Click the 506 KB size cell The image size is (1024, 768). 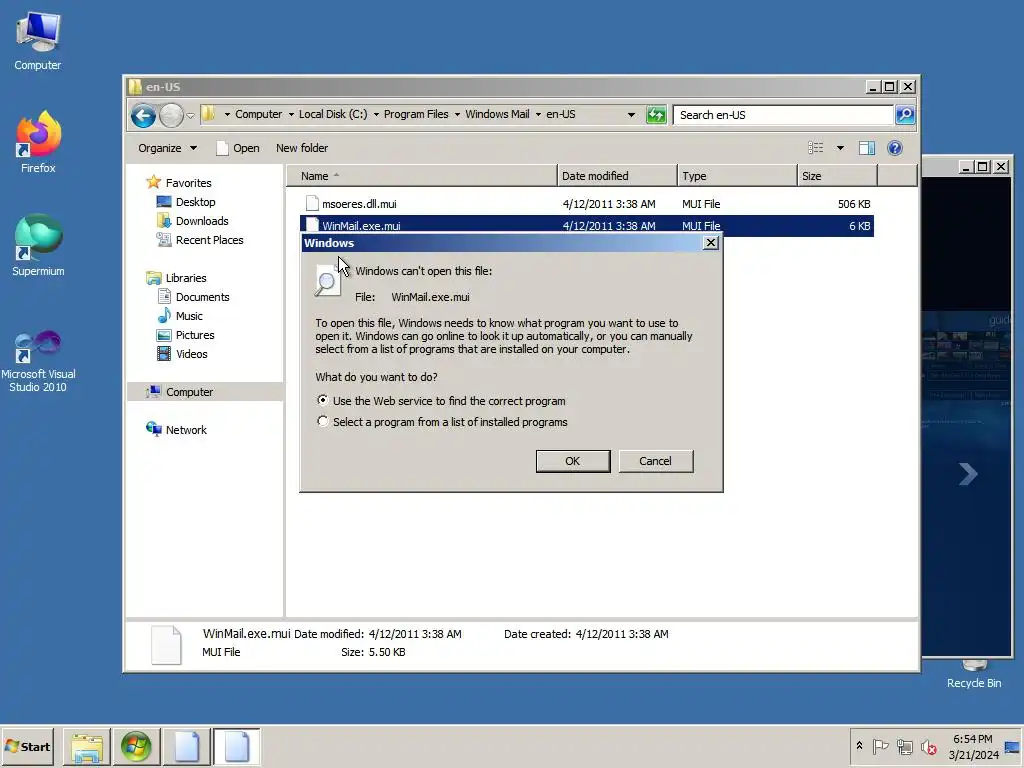854,204
